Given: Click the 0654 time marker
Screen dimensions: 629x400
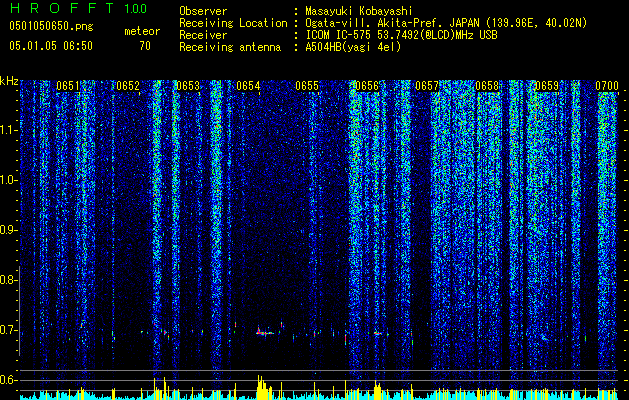Looking at the screenshot, I should pyautogui.click(x=248, y=86).
